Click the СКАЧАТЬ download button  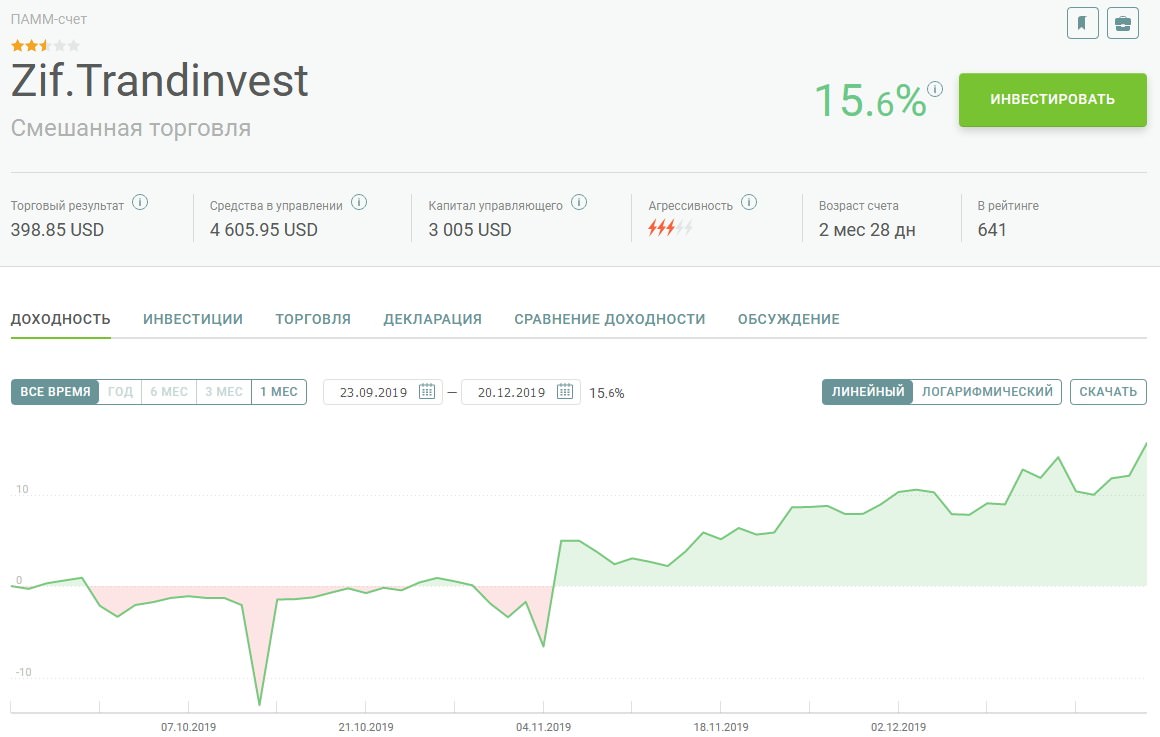[x=1107, y=391]
